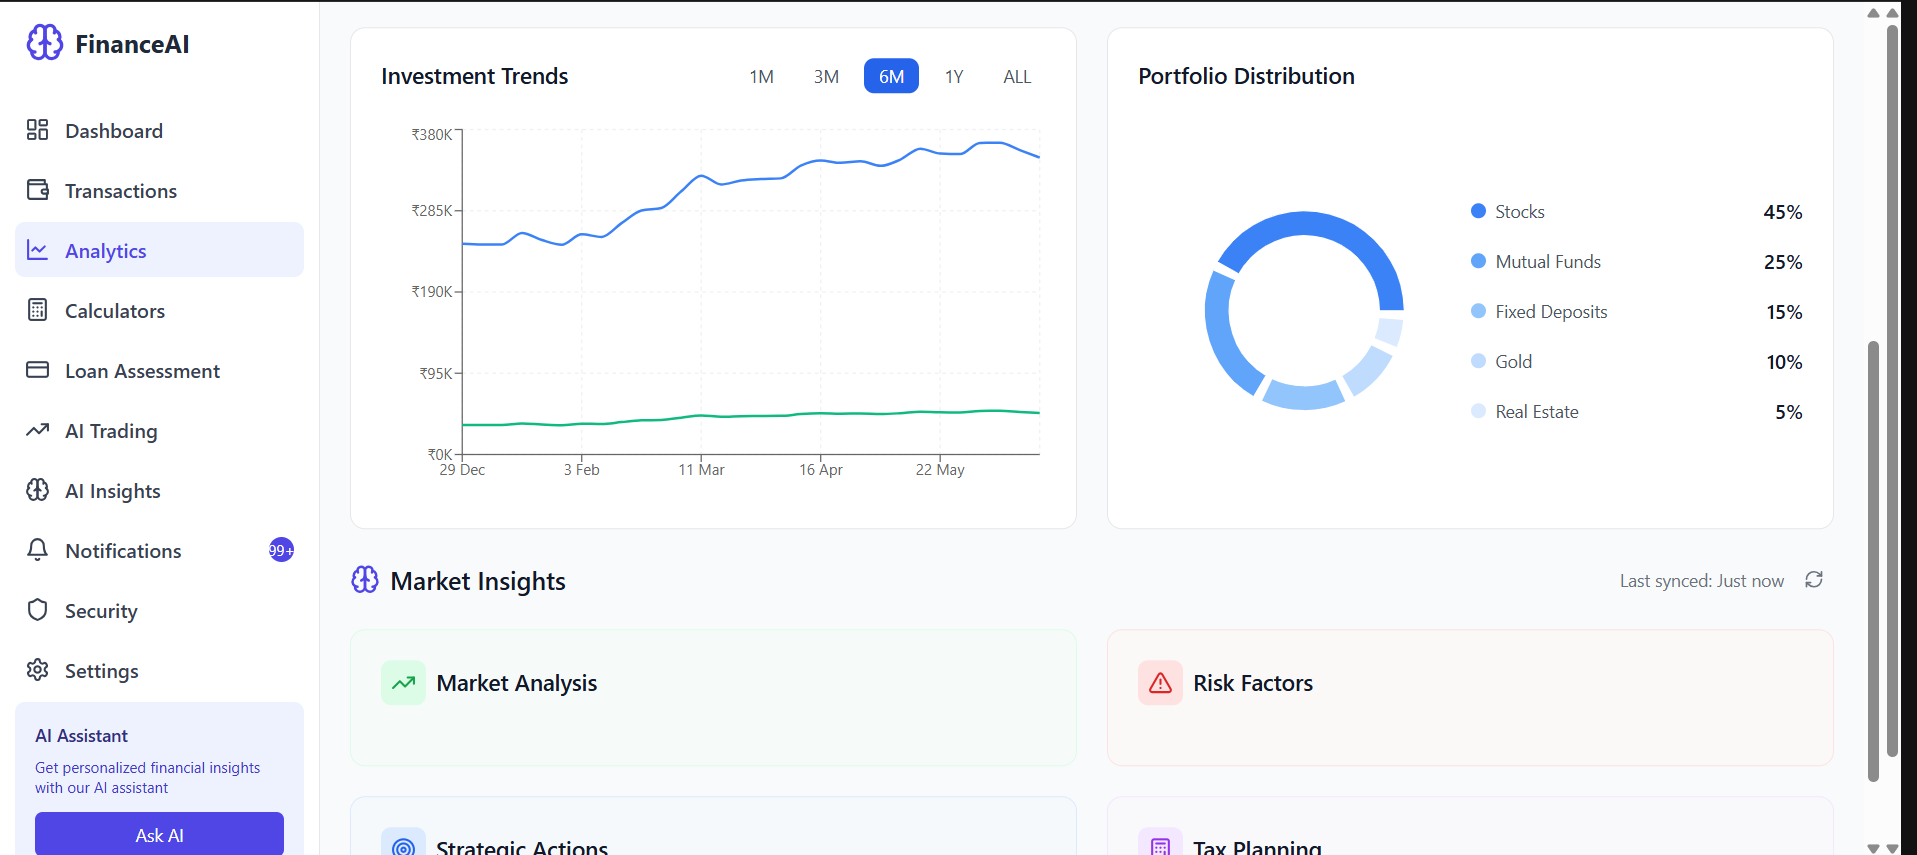Click the Settings gear icon
The image size is (1917, 855).
37,670
